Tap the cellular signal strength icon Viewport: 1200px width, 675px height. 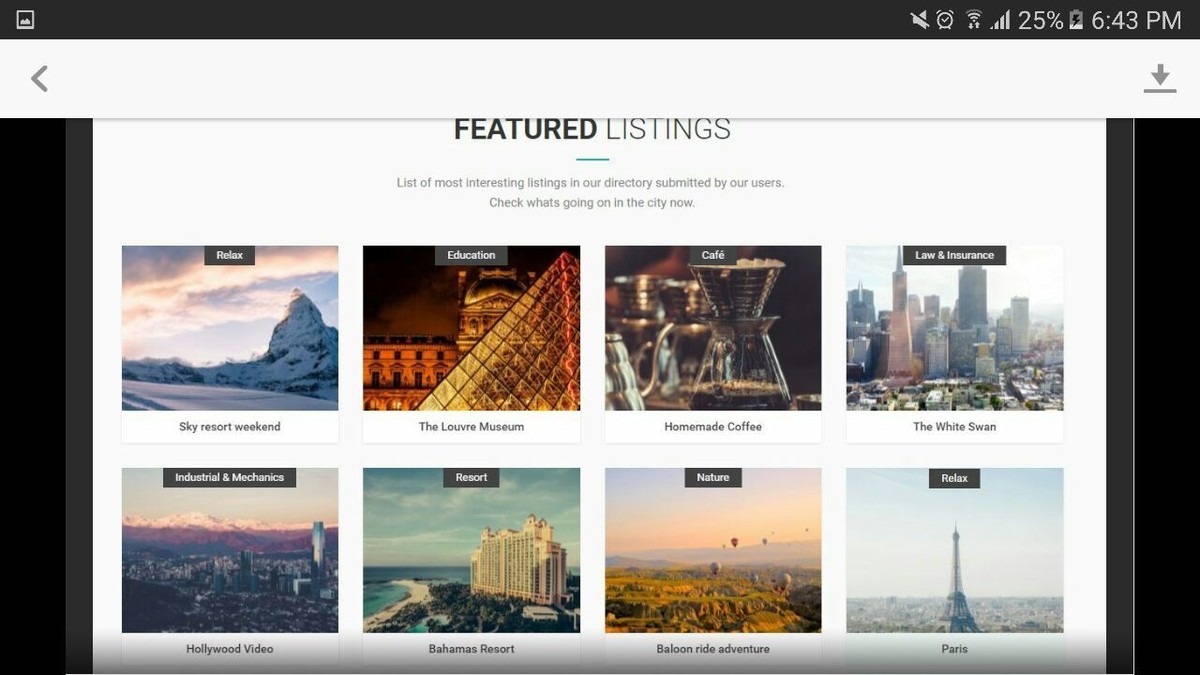tap(1001, 20)
